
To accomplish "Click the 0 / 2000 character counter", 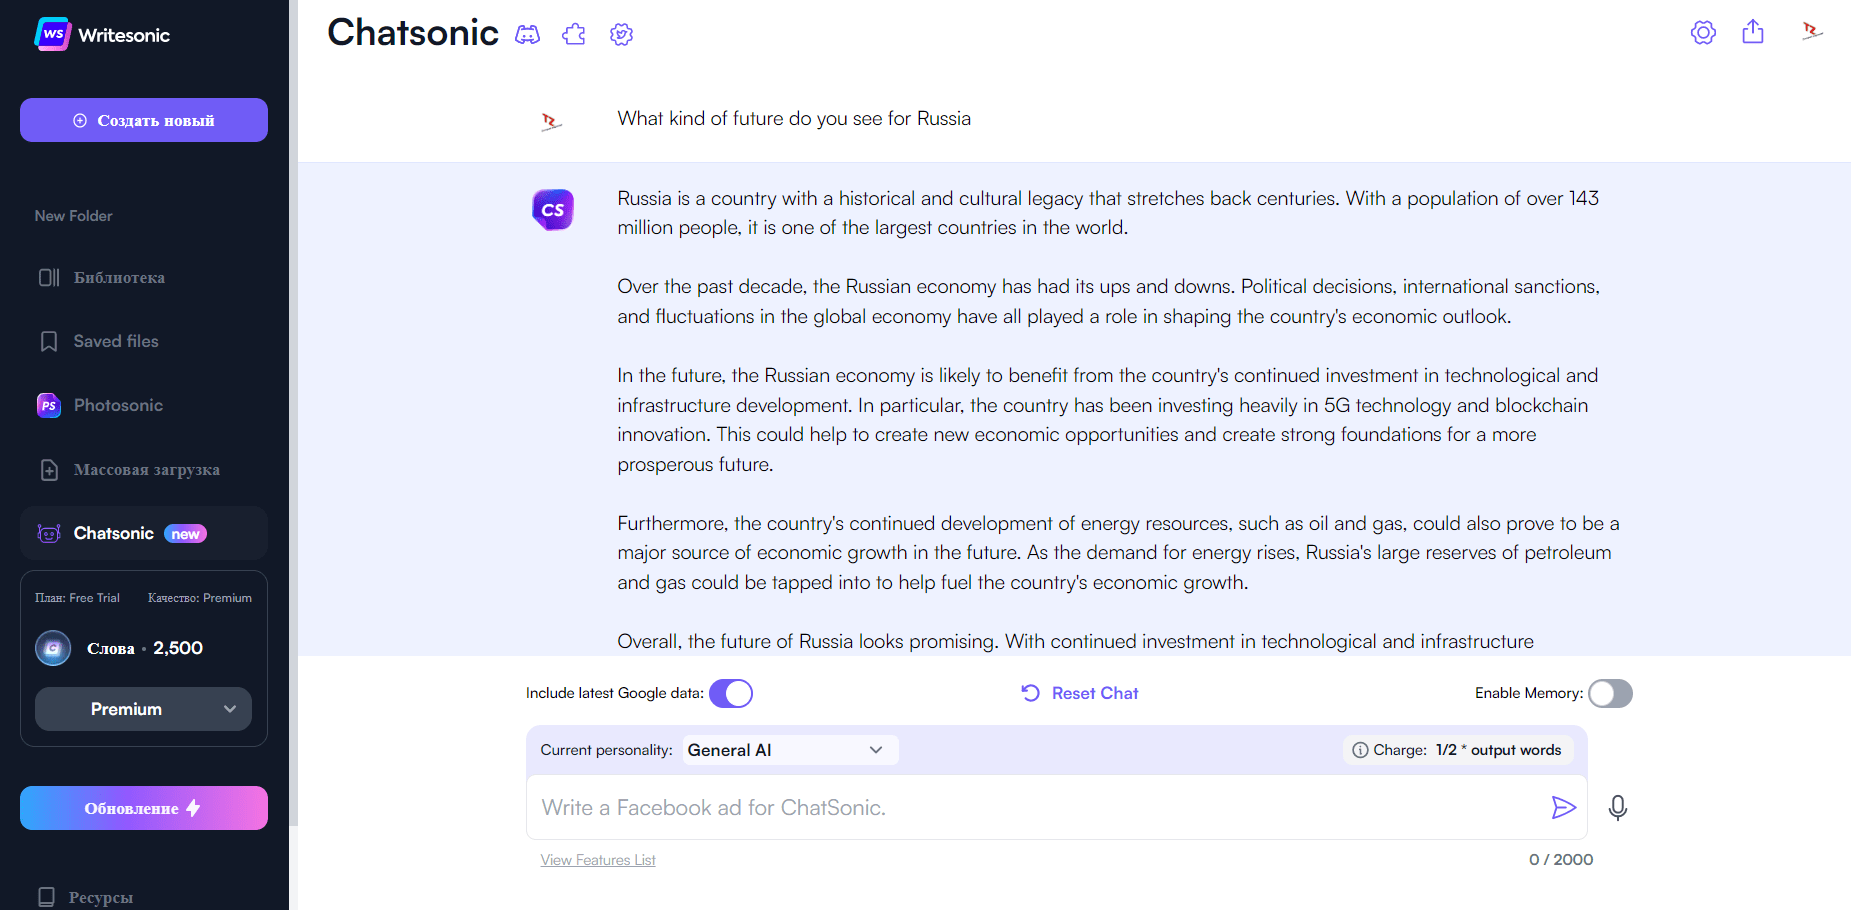I will 1561,860.
